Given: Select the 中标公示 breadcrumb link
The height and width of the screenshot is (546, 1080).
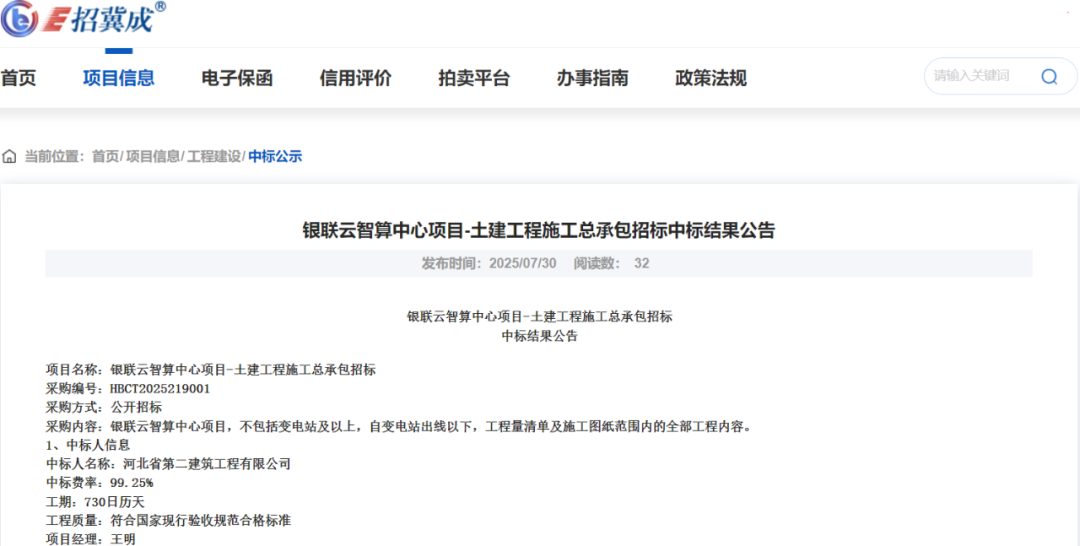Looking at the screenshot, I should click(x=275, y=156).
